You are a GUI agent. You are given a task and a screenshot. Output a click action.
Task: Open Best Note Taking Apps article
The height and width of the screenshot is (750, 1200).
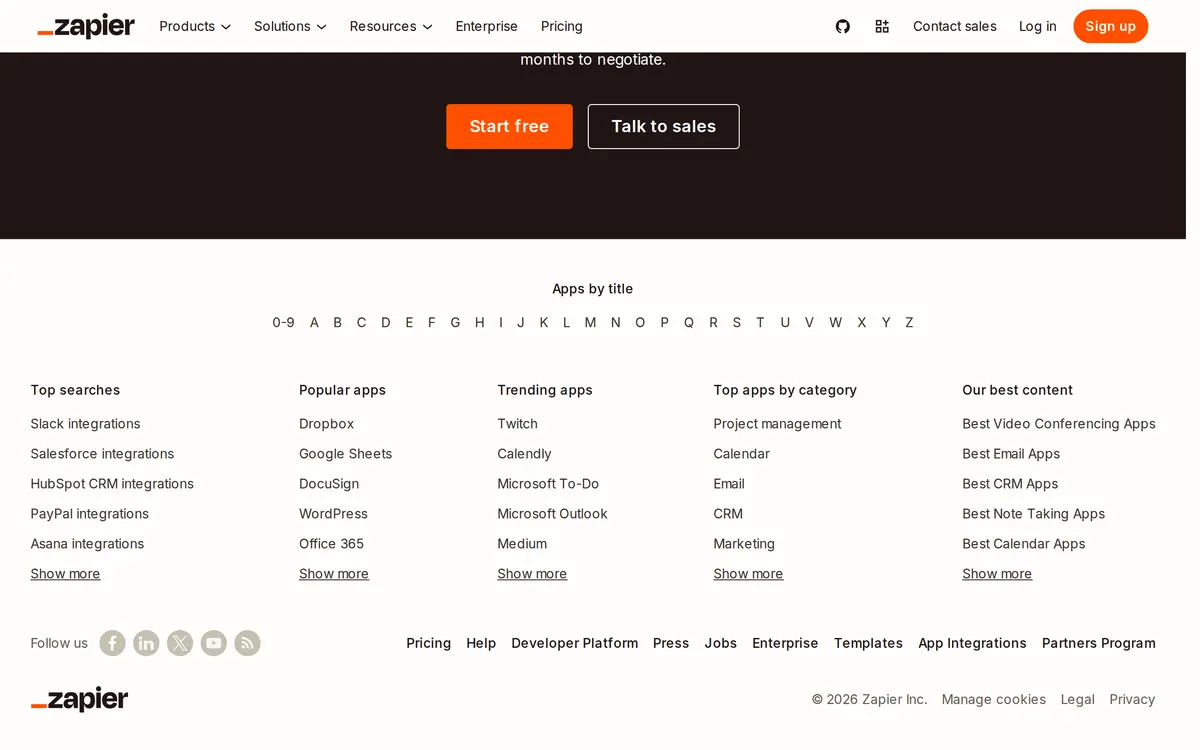[x=1034, y=514]
